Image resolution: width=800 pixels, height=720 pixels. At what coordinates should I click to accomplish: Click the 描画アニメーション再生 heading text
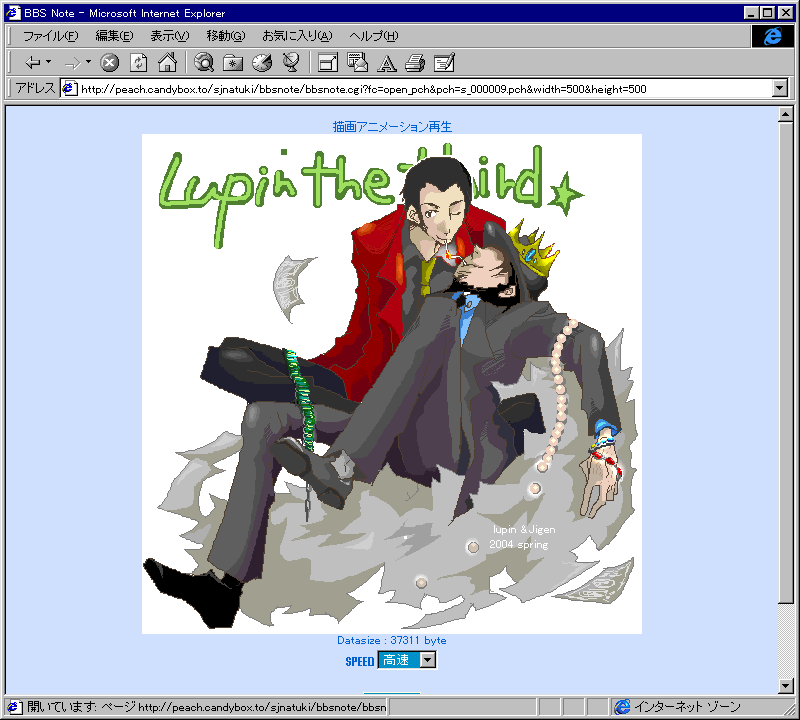[392, 126]
